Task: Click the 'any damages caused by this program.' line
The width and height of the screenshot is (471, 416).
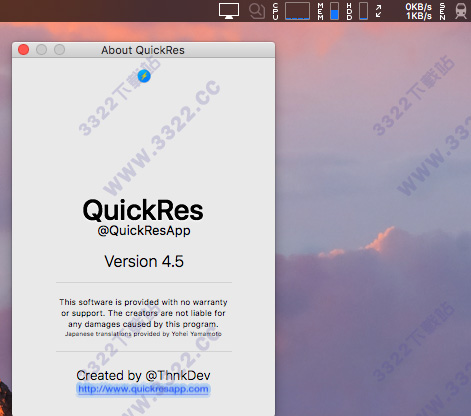Action: [x=143, y=324]
